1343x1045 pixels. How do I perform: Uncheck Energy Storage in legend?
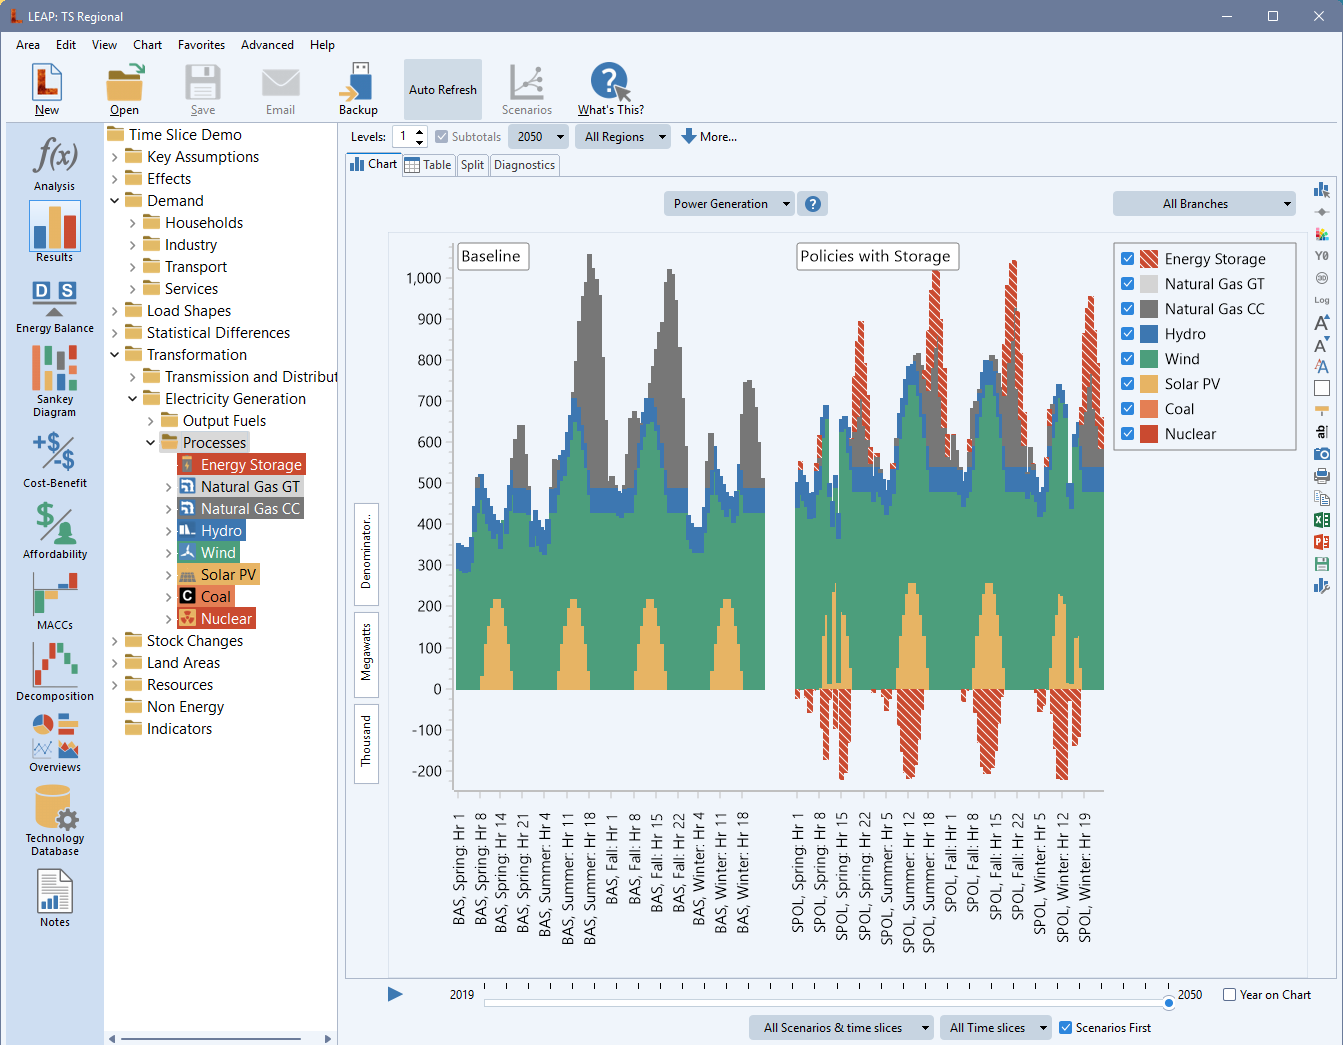click(1127, 259)
